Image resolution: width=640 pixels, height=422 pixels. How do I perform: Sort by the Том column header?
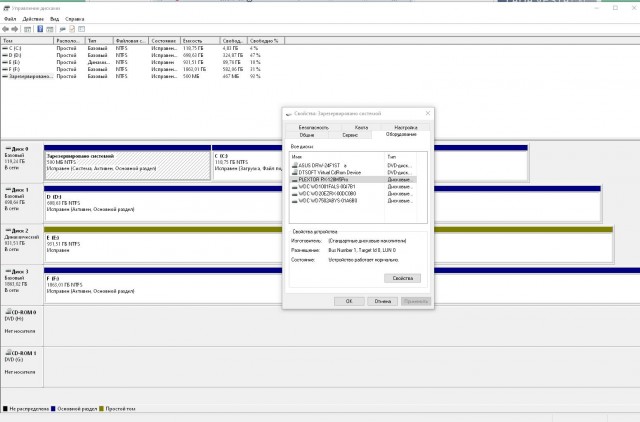pos(27,41)
